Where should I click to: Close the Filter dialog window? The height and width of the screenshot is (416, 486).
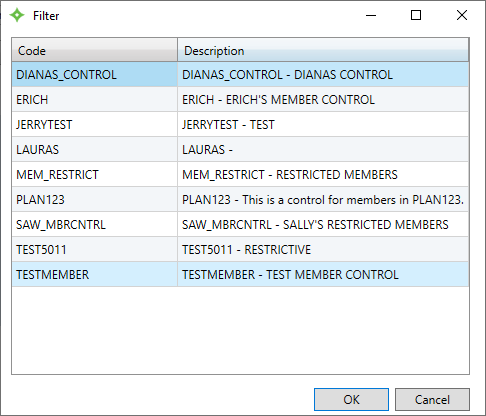point(462,15)
